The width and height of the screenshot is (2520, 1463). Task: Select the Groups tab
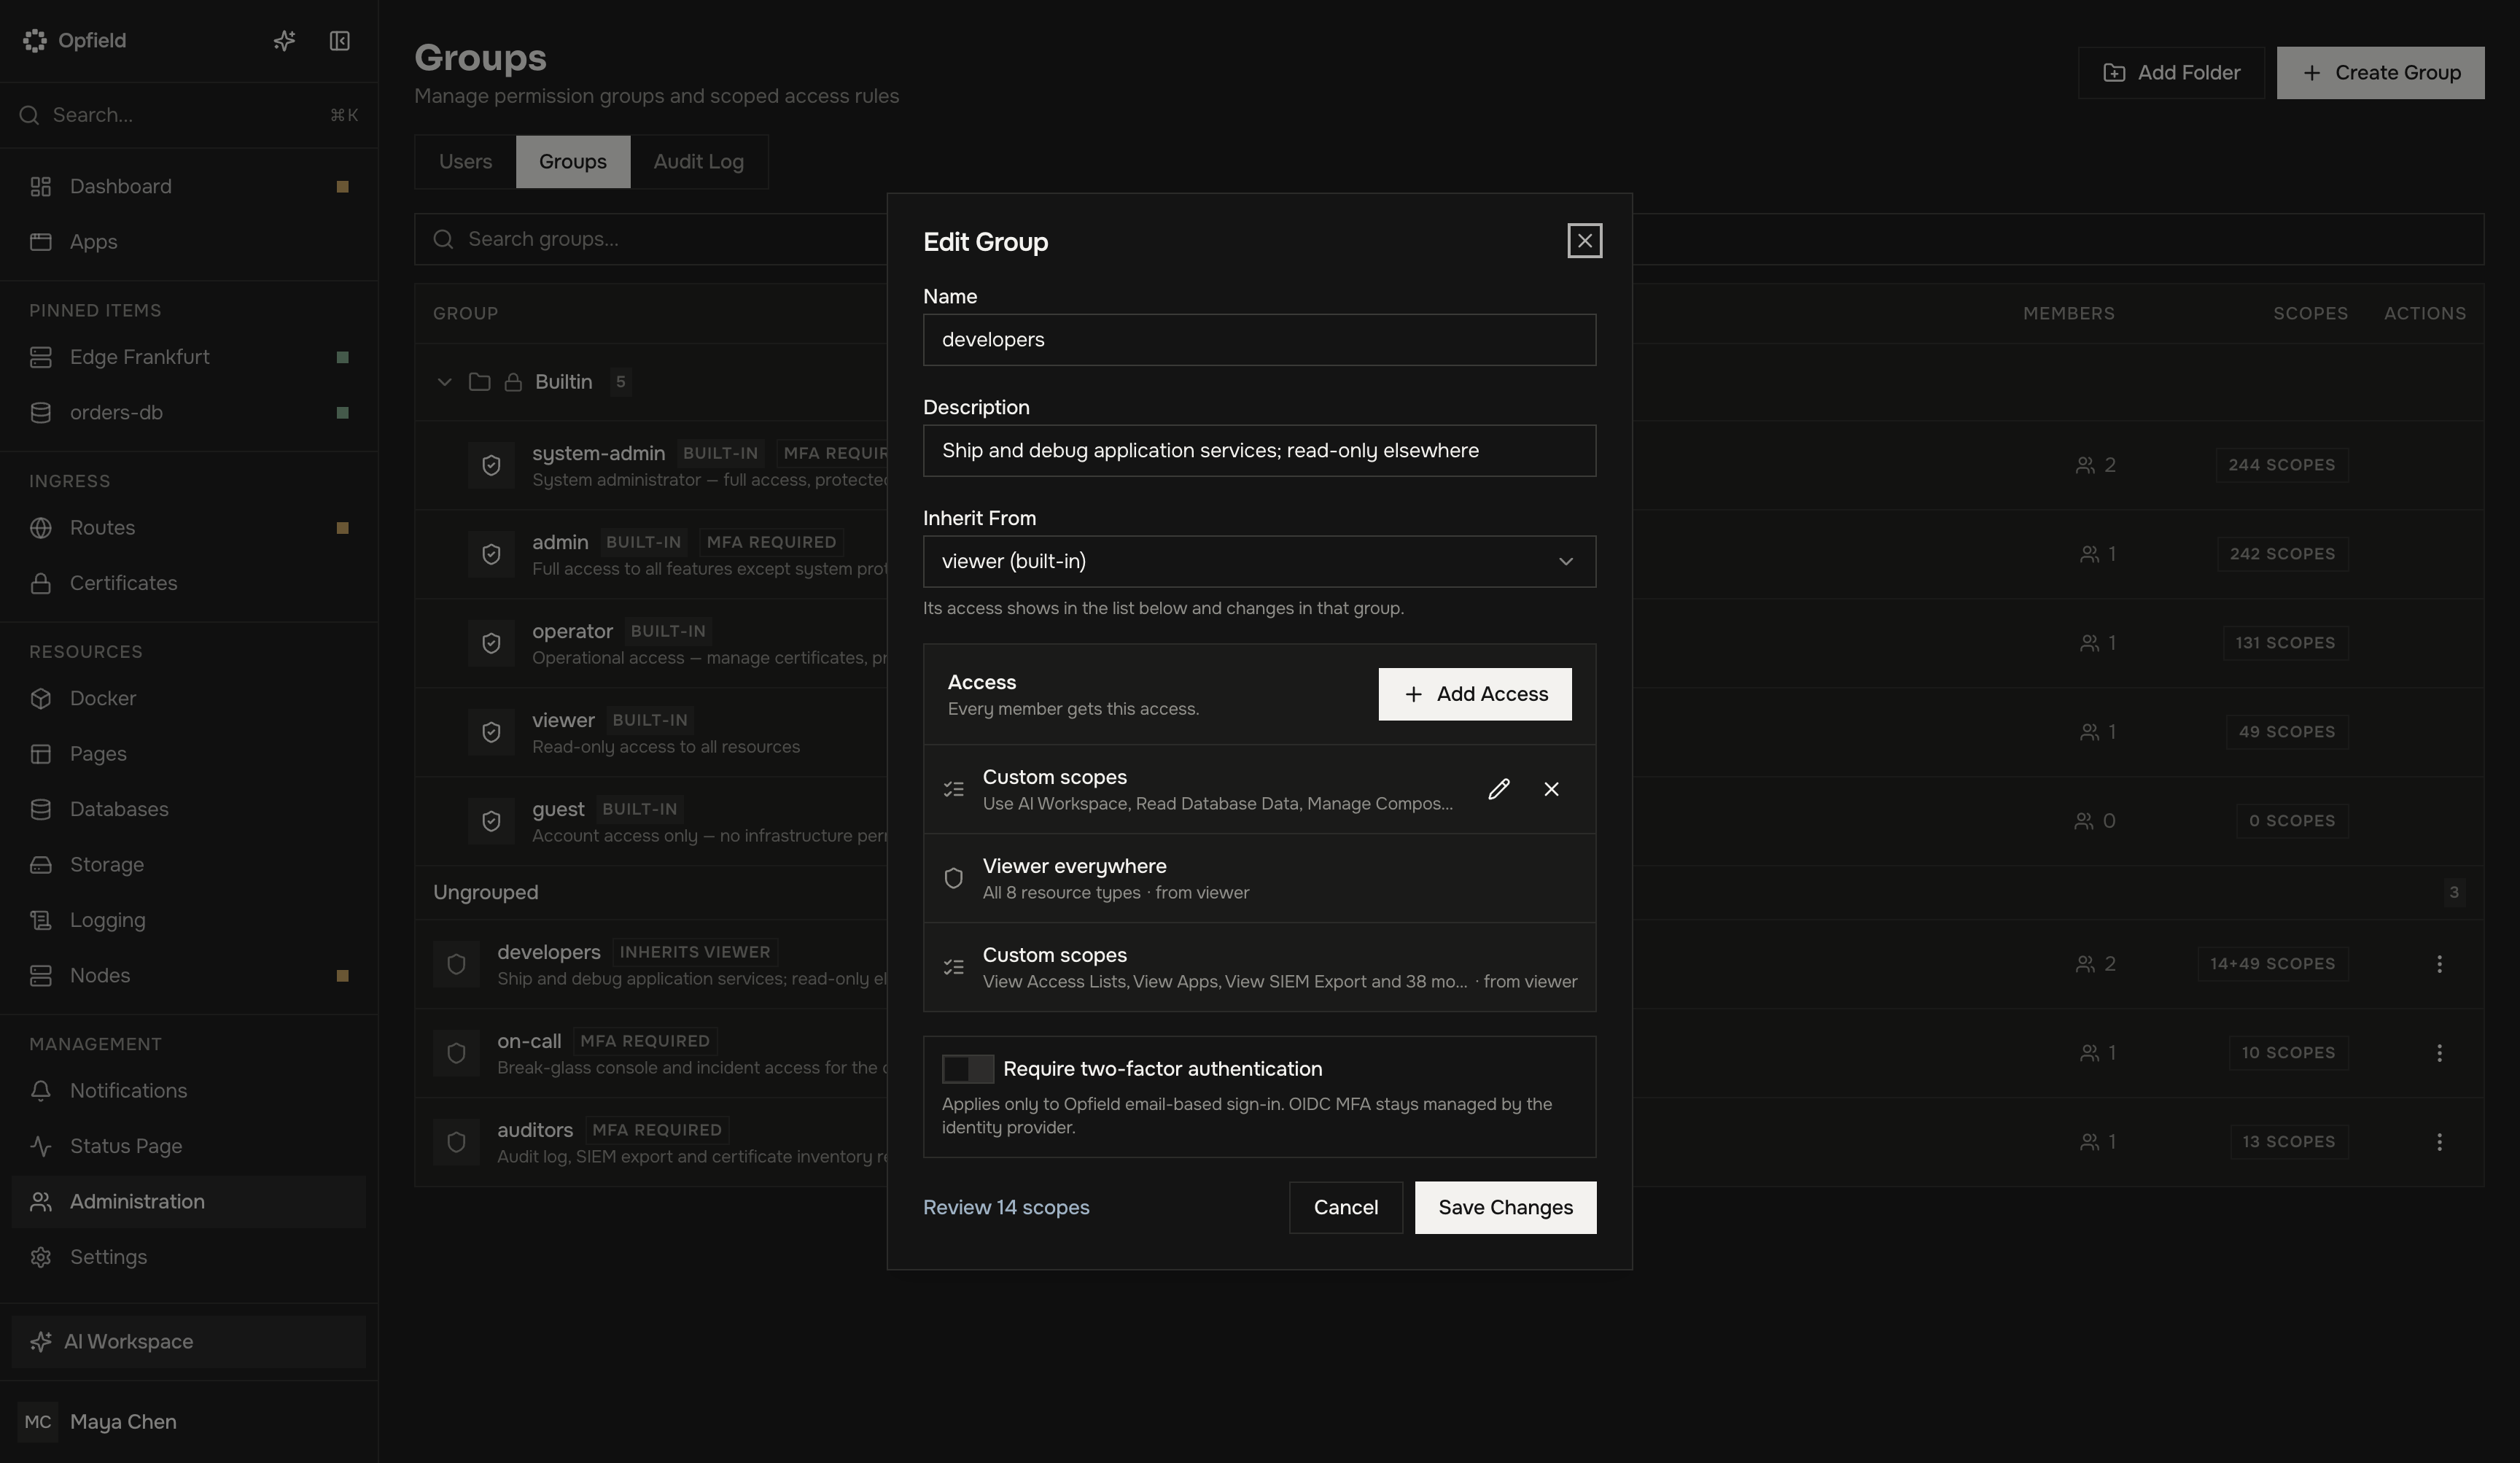[573, 162]
